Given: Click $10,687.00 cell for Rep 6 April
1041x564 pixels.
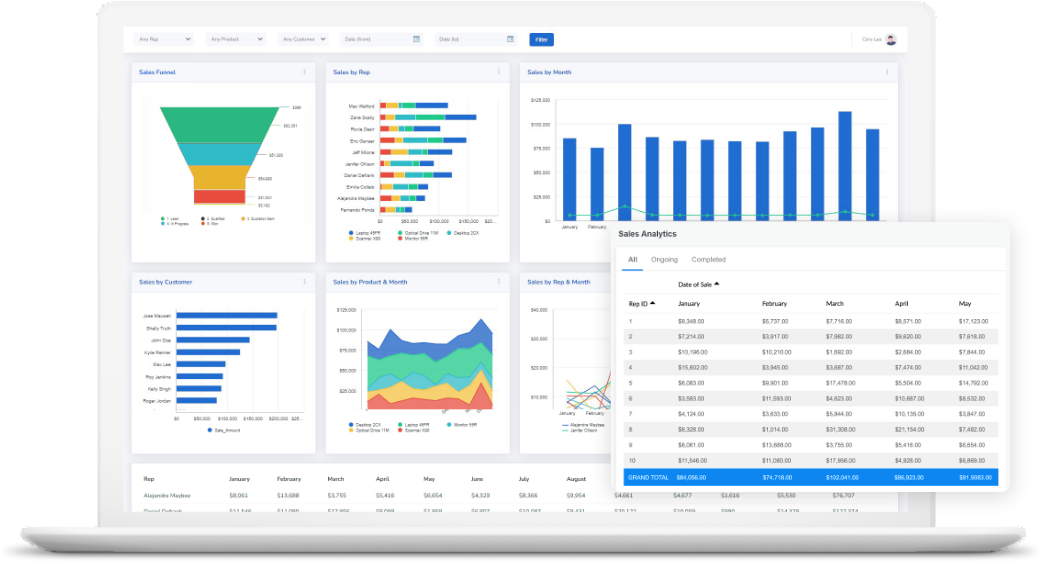Looking at the screenshot, I should (x=910, y=399).
